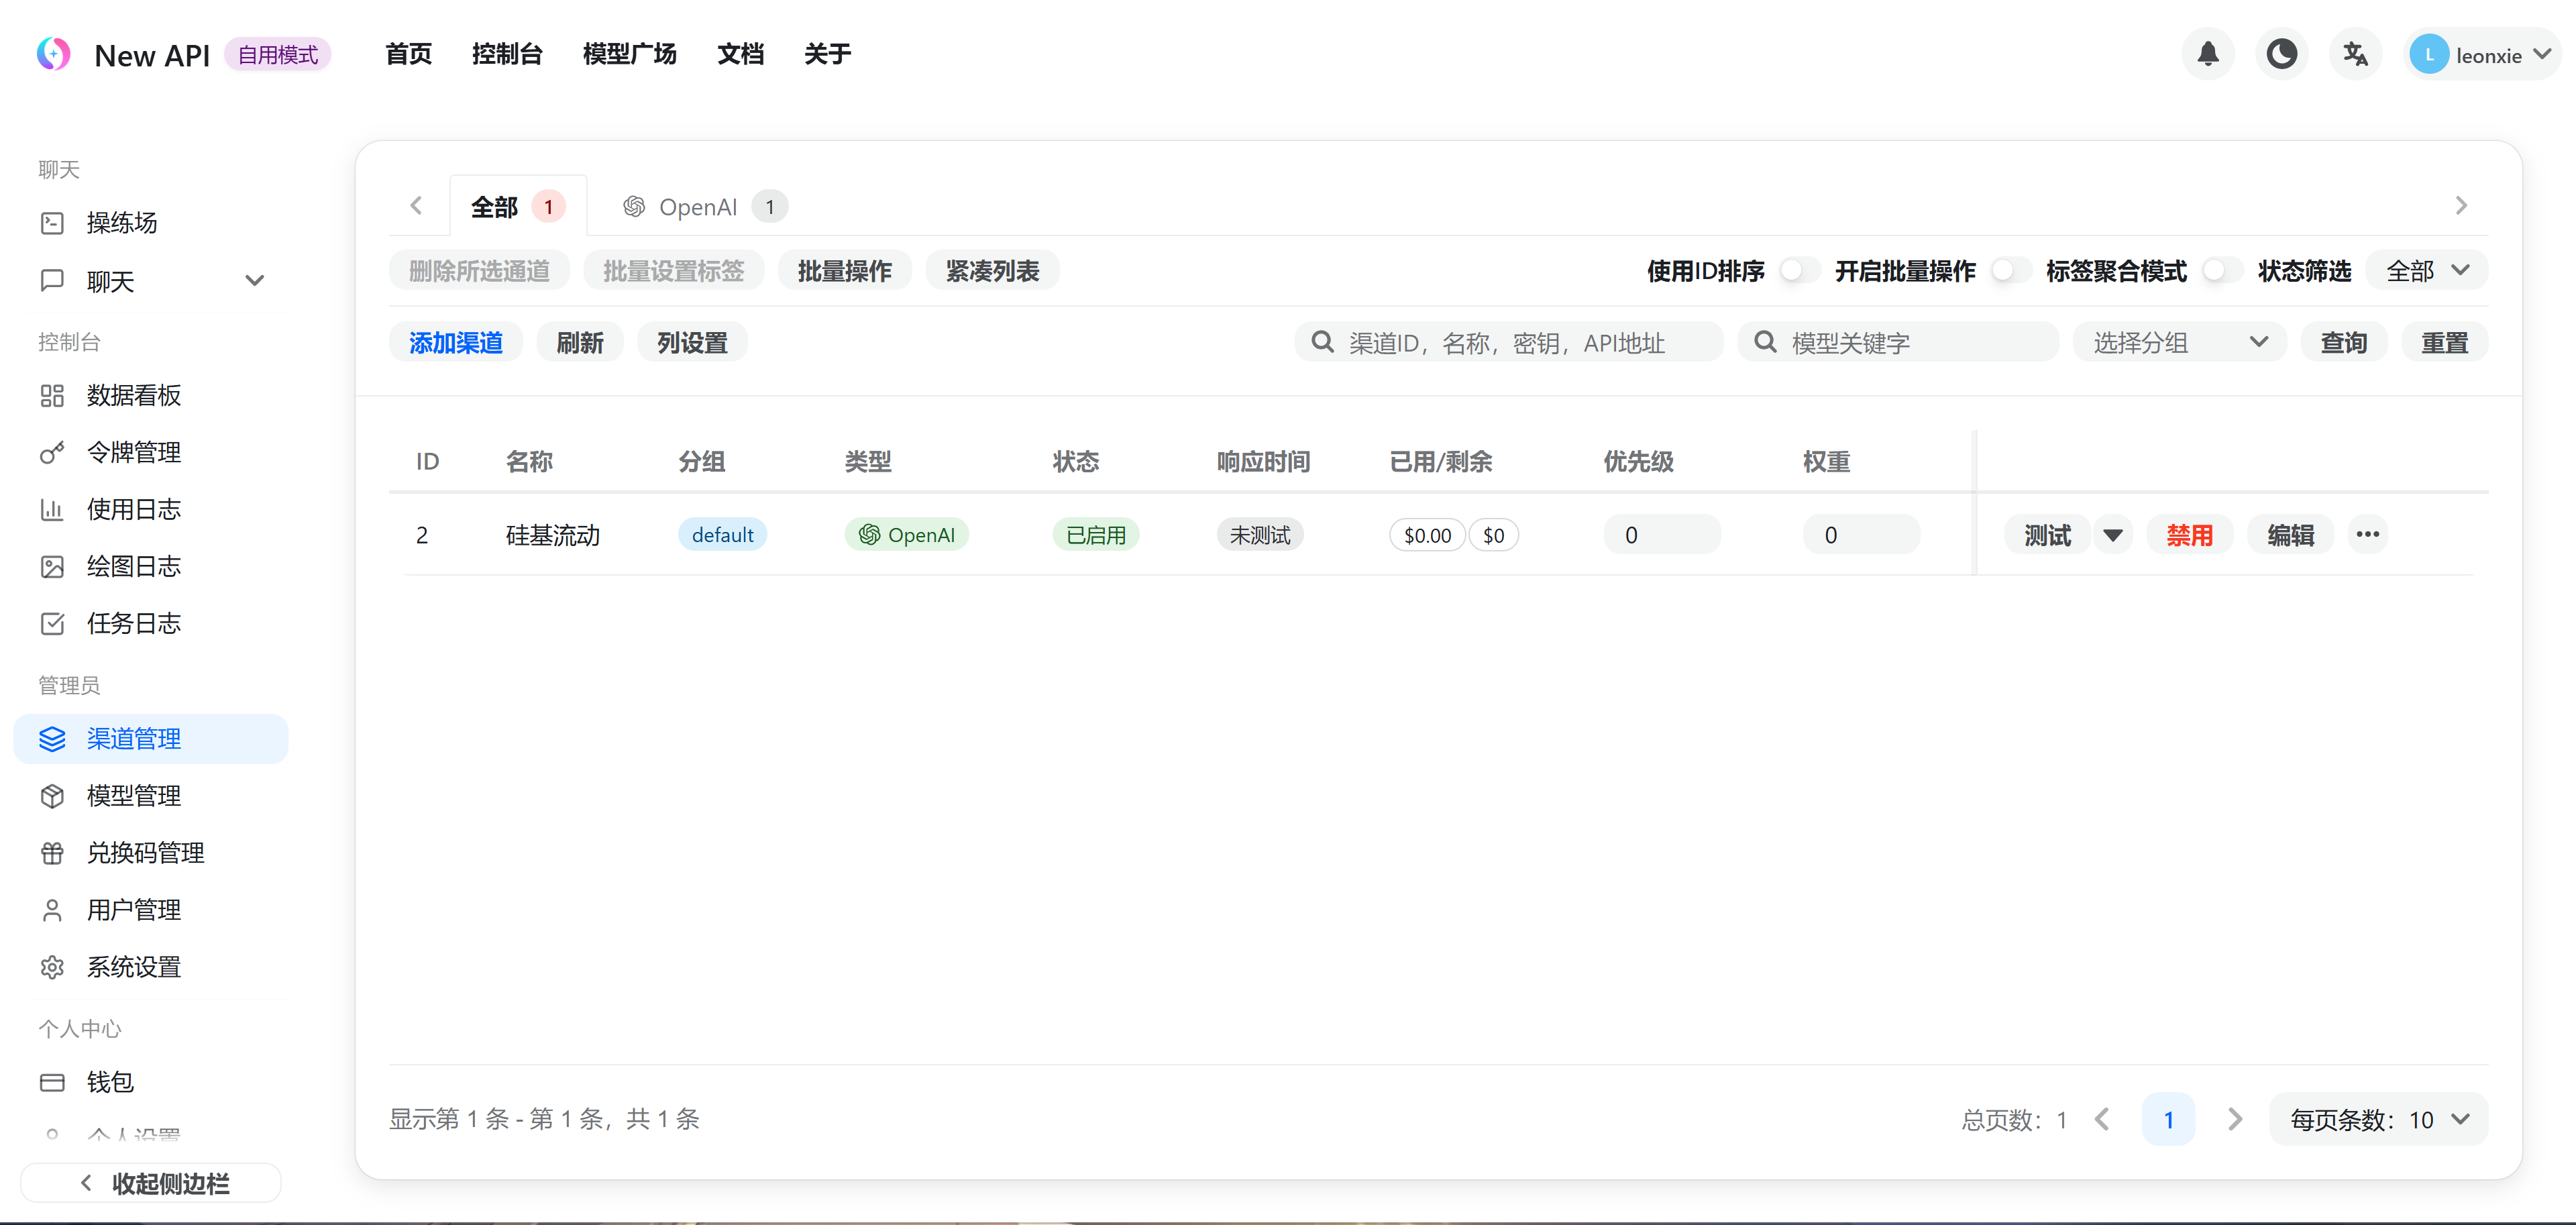The image size is (2576, 1225).
Task: Open the 测试 button dropdown arrow
Action: point(2112,535)
